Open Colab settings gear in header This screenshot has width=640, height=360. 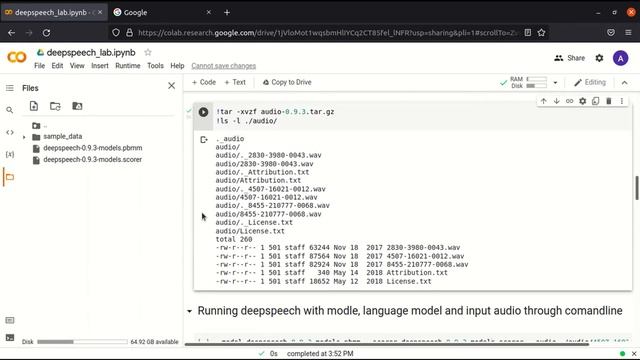(x=599, y=58)
